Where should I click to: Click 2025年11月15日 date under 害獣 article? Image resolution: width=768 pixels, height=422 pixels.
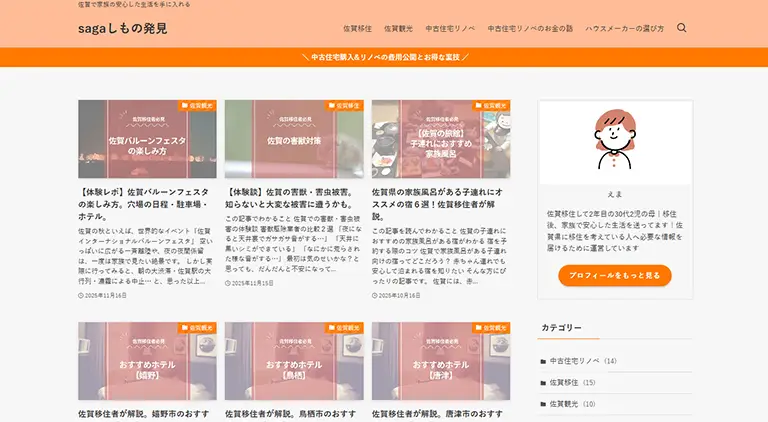click(249, 283)
